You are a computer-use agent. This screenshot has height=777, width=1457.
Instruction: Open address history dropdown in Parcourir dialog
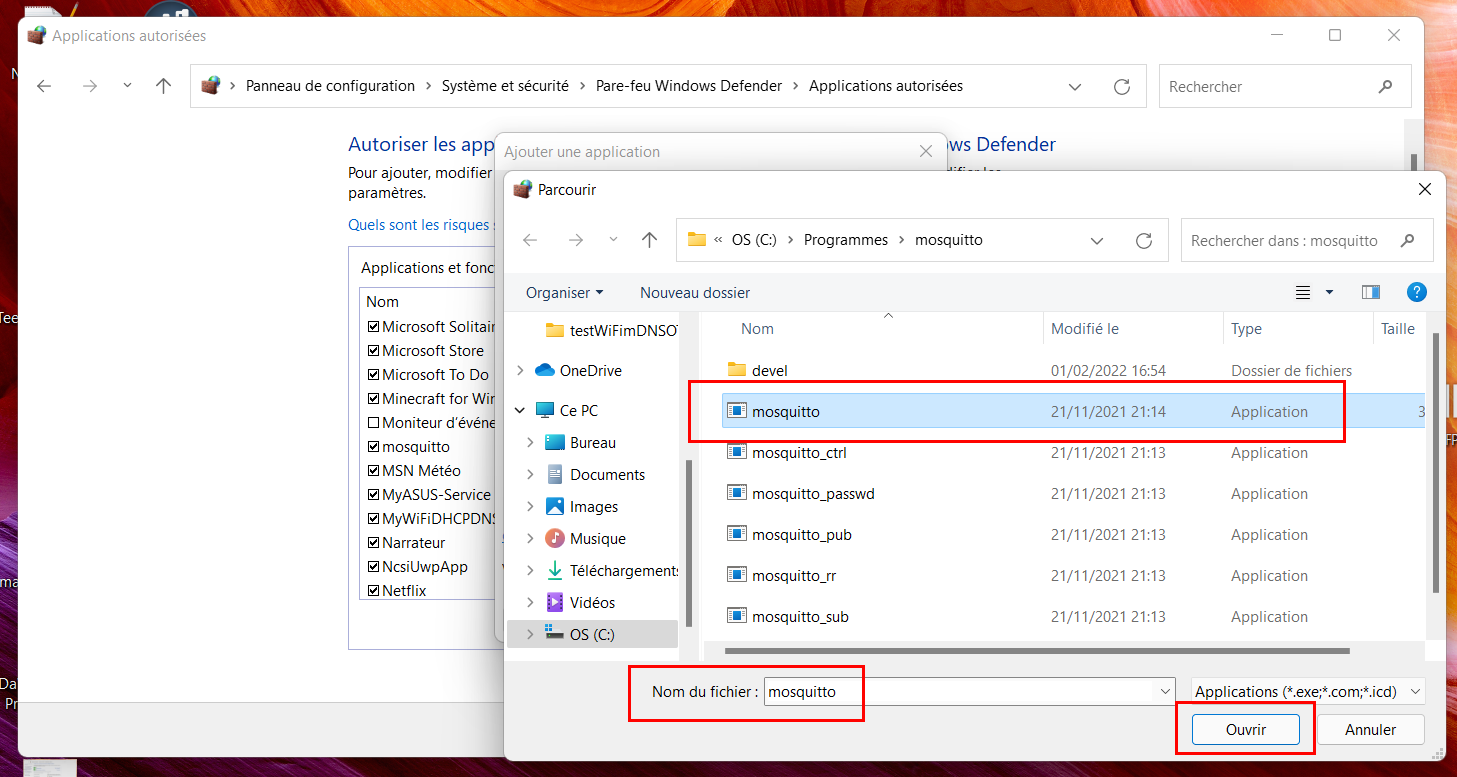coord(1097,241)
